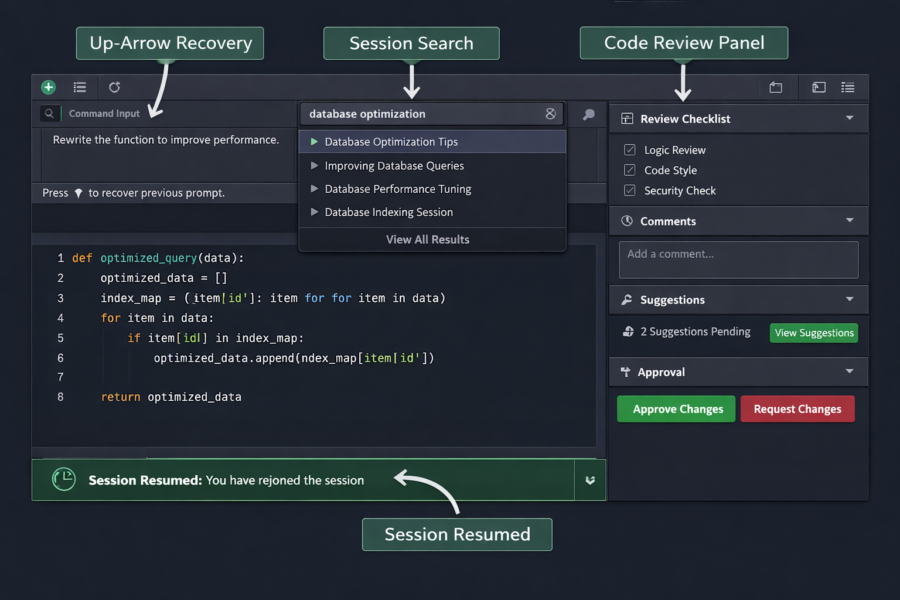This screenshot has height=600, width=900.
Task: Click View All Results
Action: 428,239
